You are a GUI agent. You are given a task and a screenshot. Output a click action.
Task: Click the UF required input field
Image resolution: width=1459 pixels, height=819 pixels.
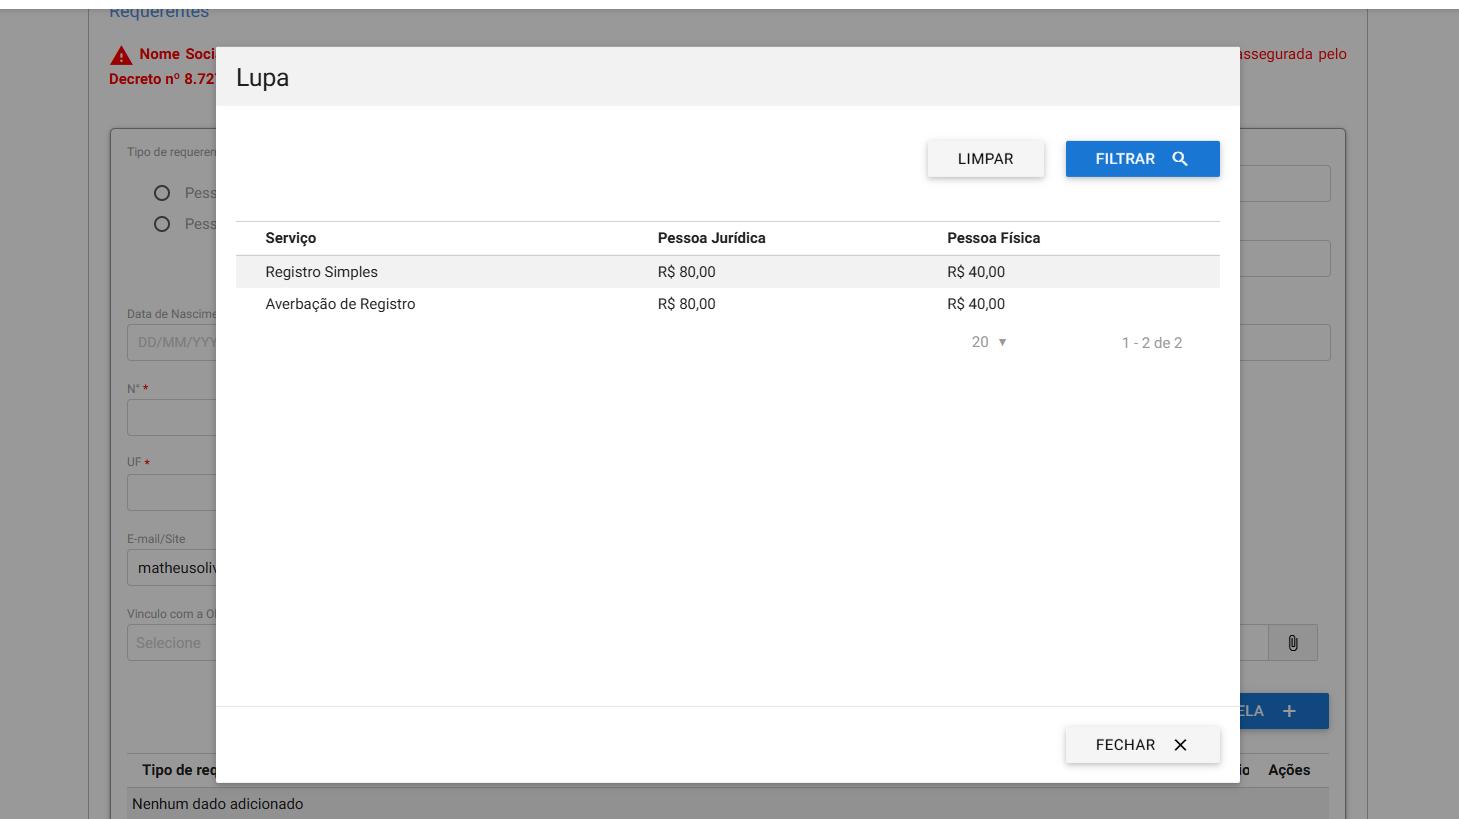point(172,492)
